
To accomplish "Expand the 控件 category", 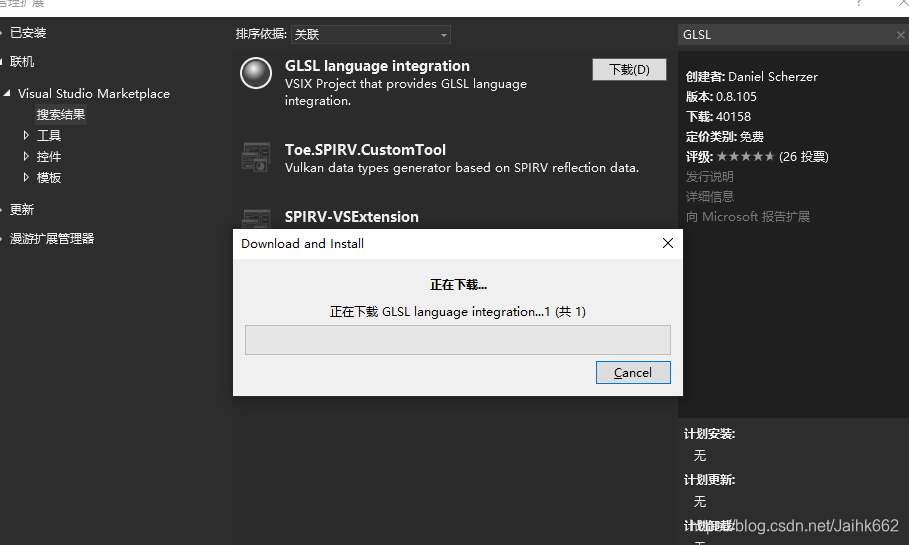I will 26,156.
